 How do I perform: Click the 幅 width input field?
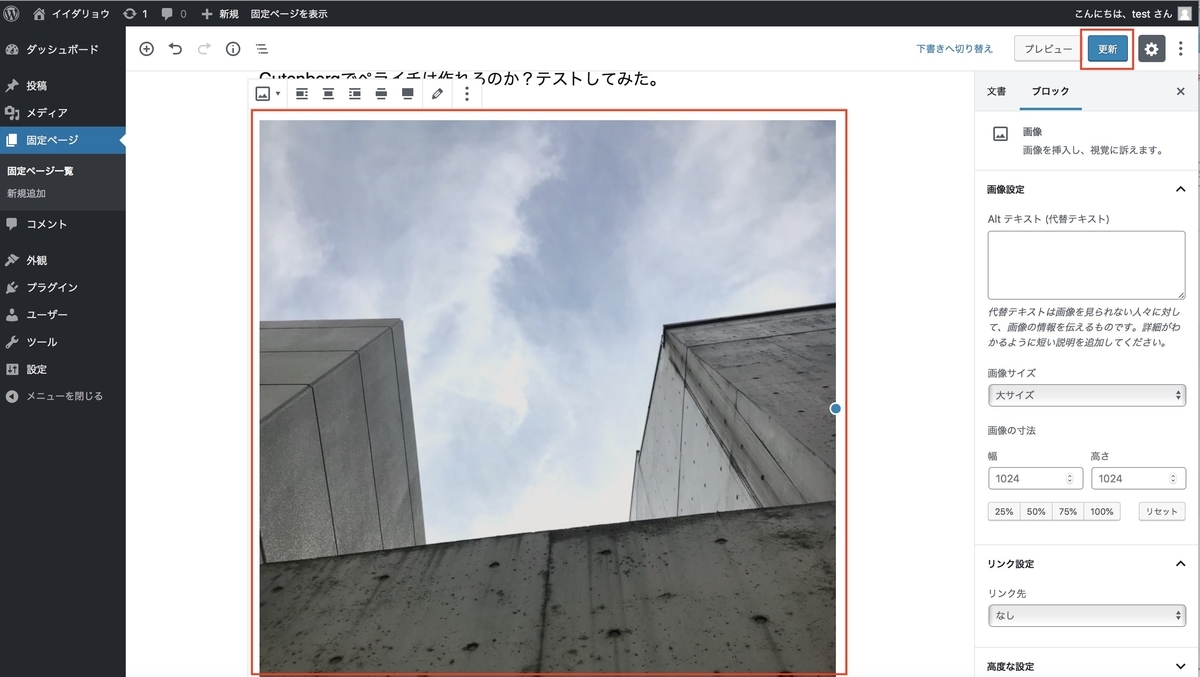[x=1034, y=478]
